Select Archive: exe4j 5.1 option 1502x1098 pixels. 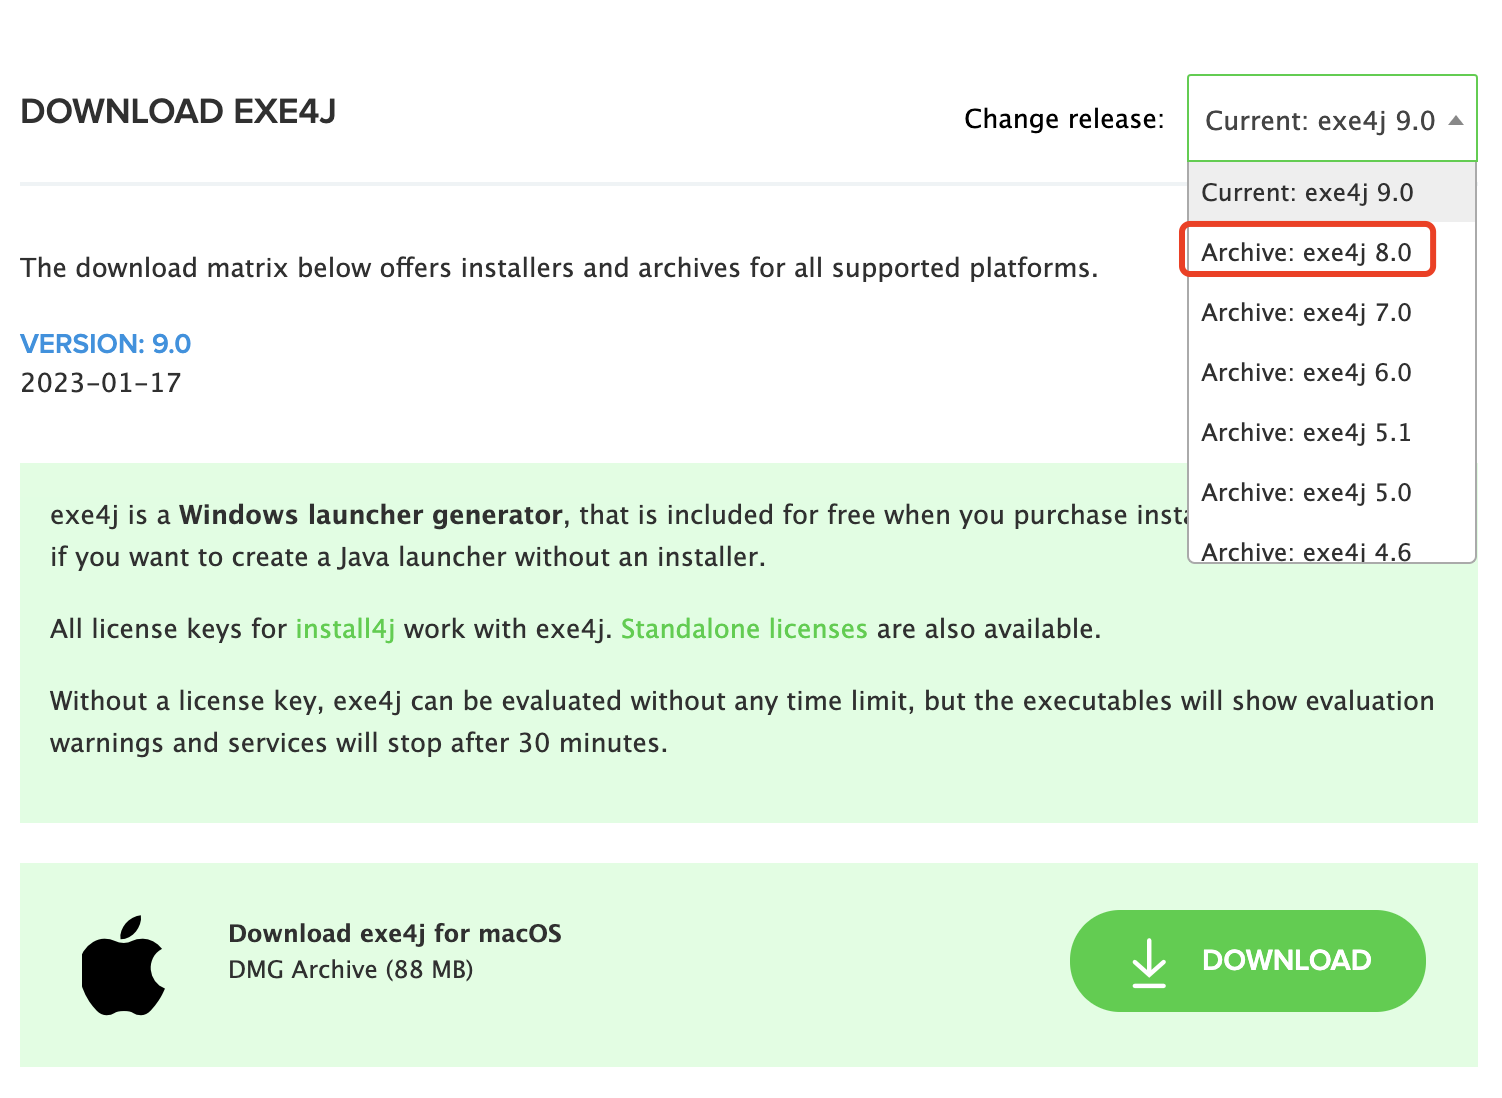pyautogui.click(x=1331, y=432)
